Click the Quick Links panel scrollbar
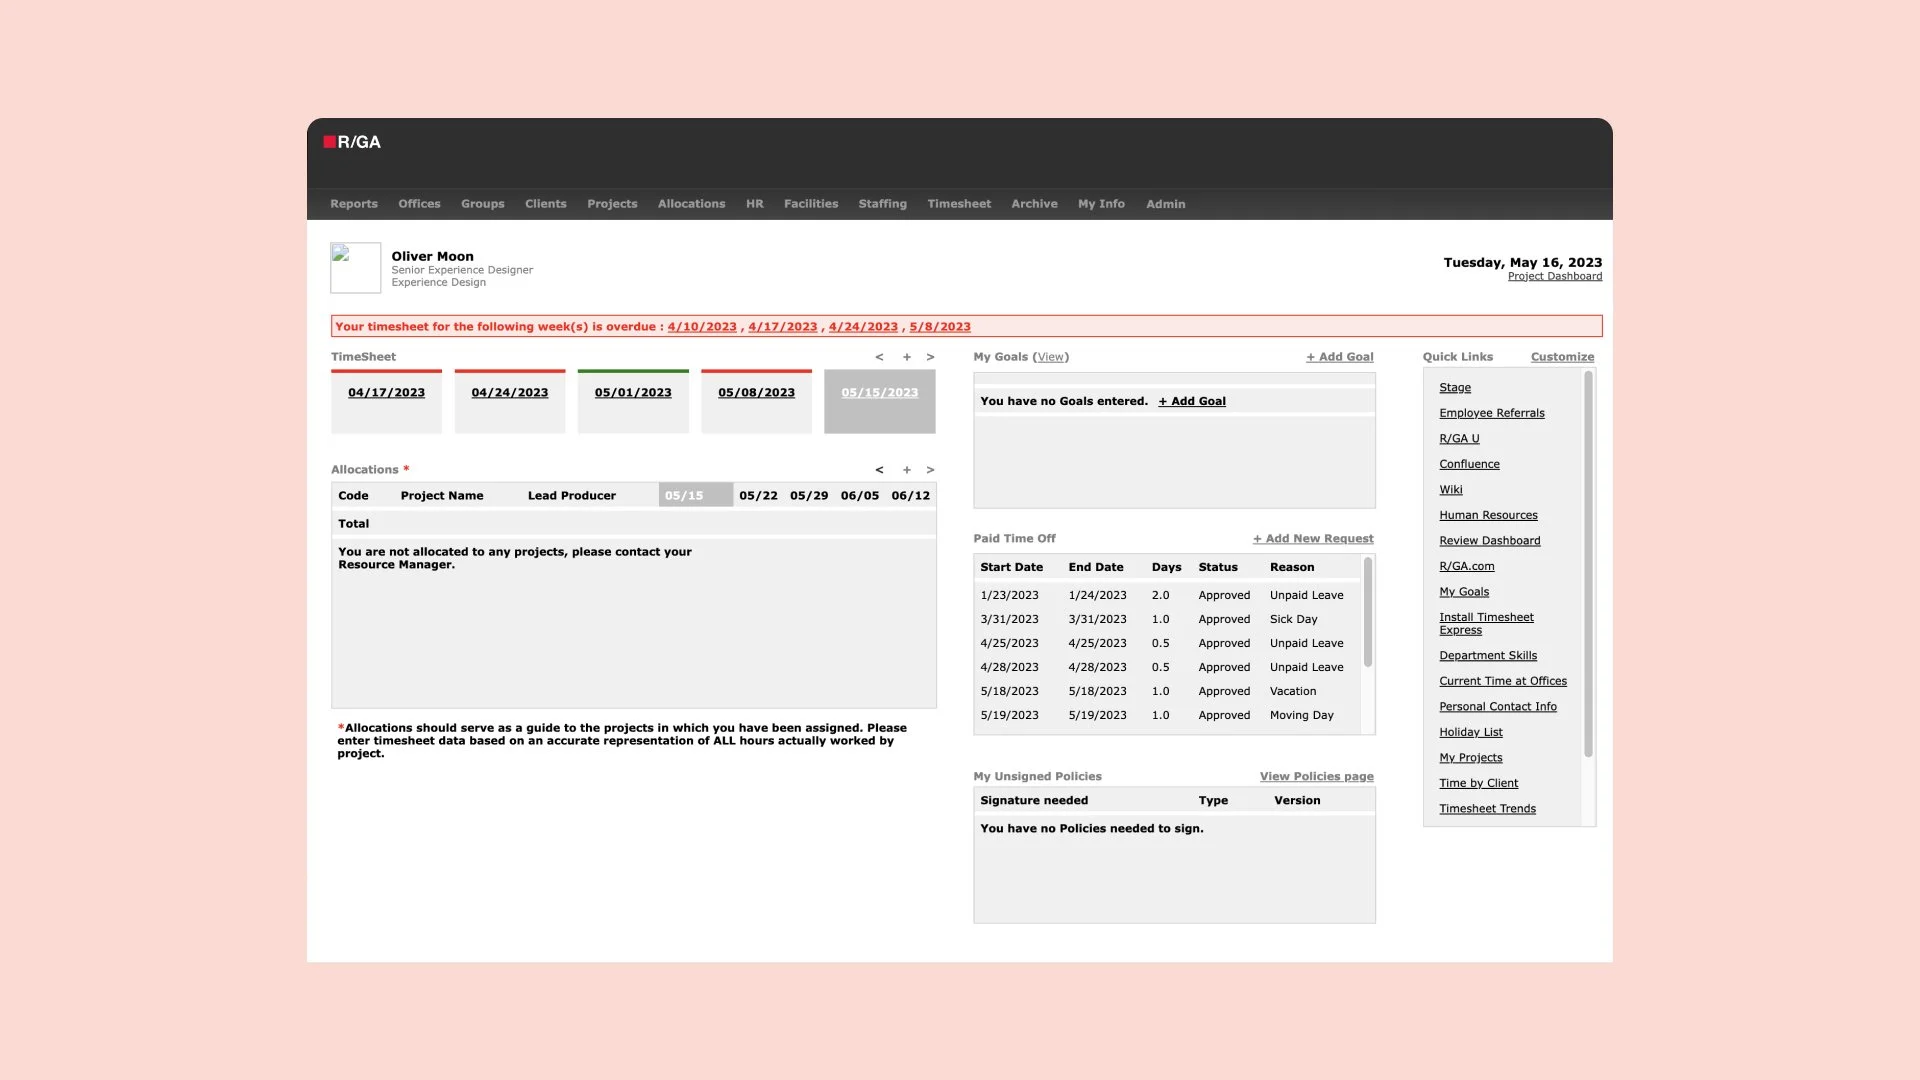1920x1080 pixels. [x=1587, y=565]
